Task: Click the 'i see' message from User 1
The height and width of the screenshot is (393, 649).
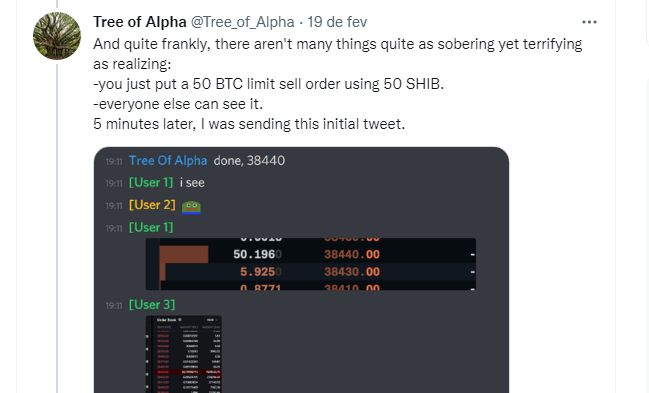Action: 192,183
